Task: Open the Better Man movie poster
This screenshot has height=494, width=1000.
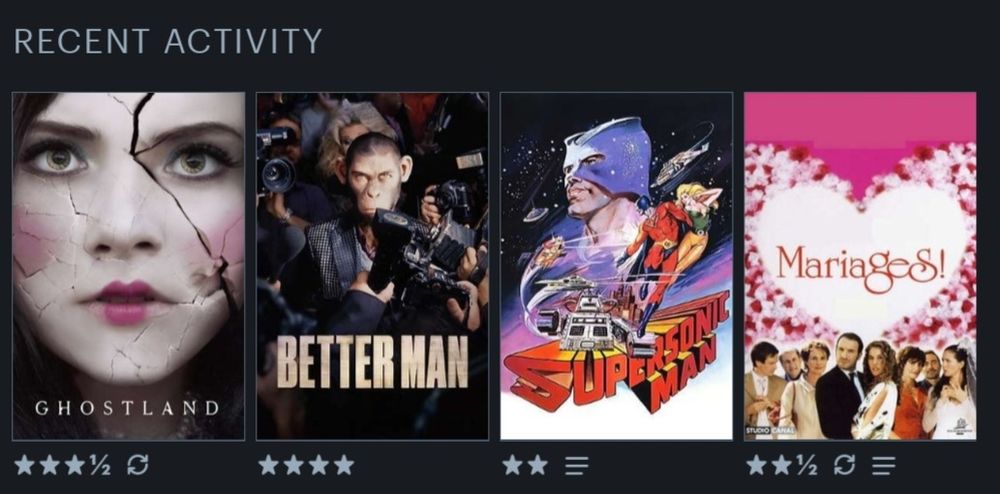Action: [x=372, y=266]
